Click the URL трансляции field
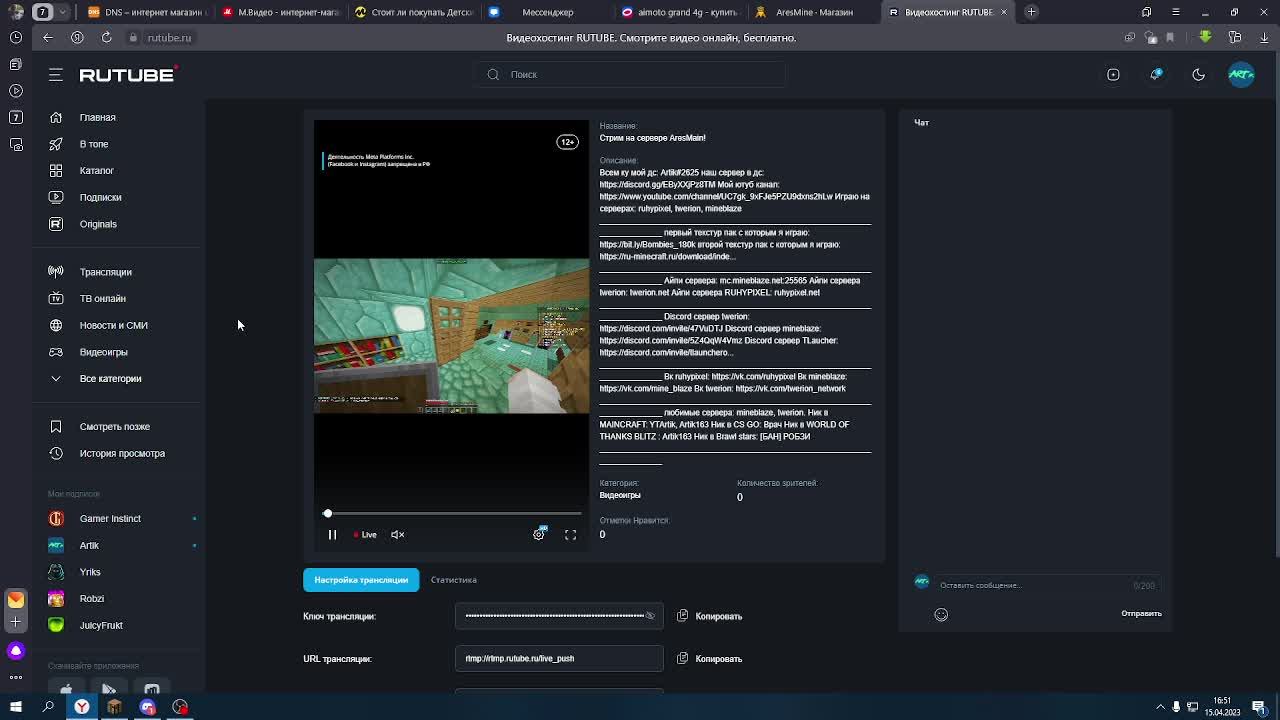This screenshot has width=1280, height=720. click(x=559, y=659)
